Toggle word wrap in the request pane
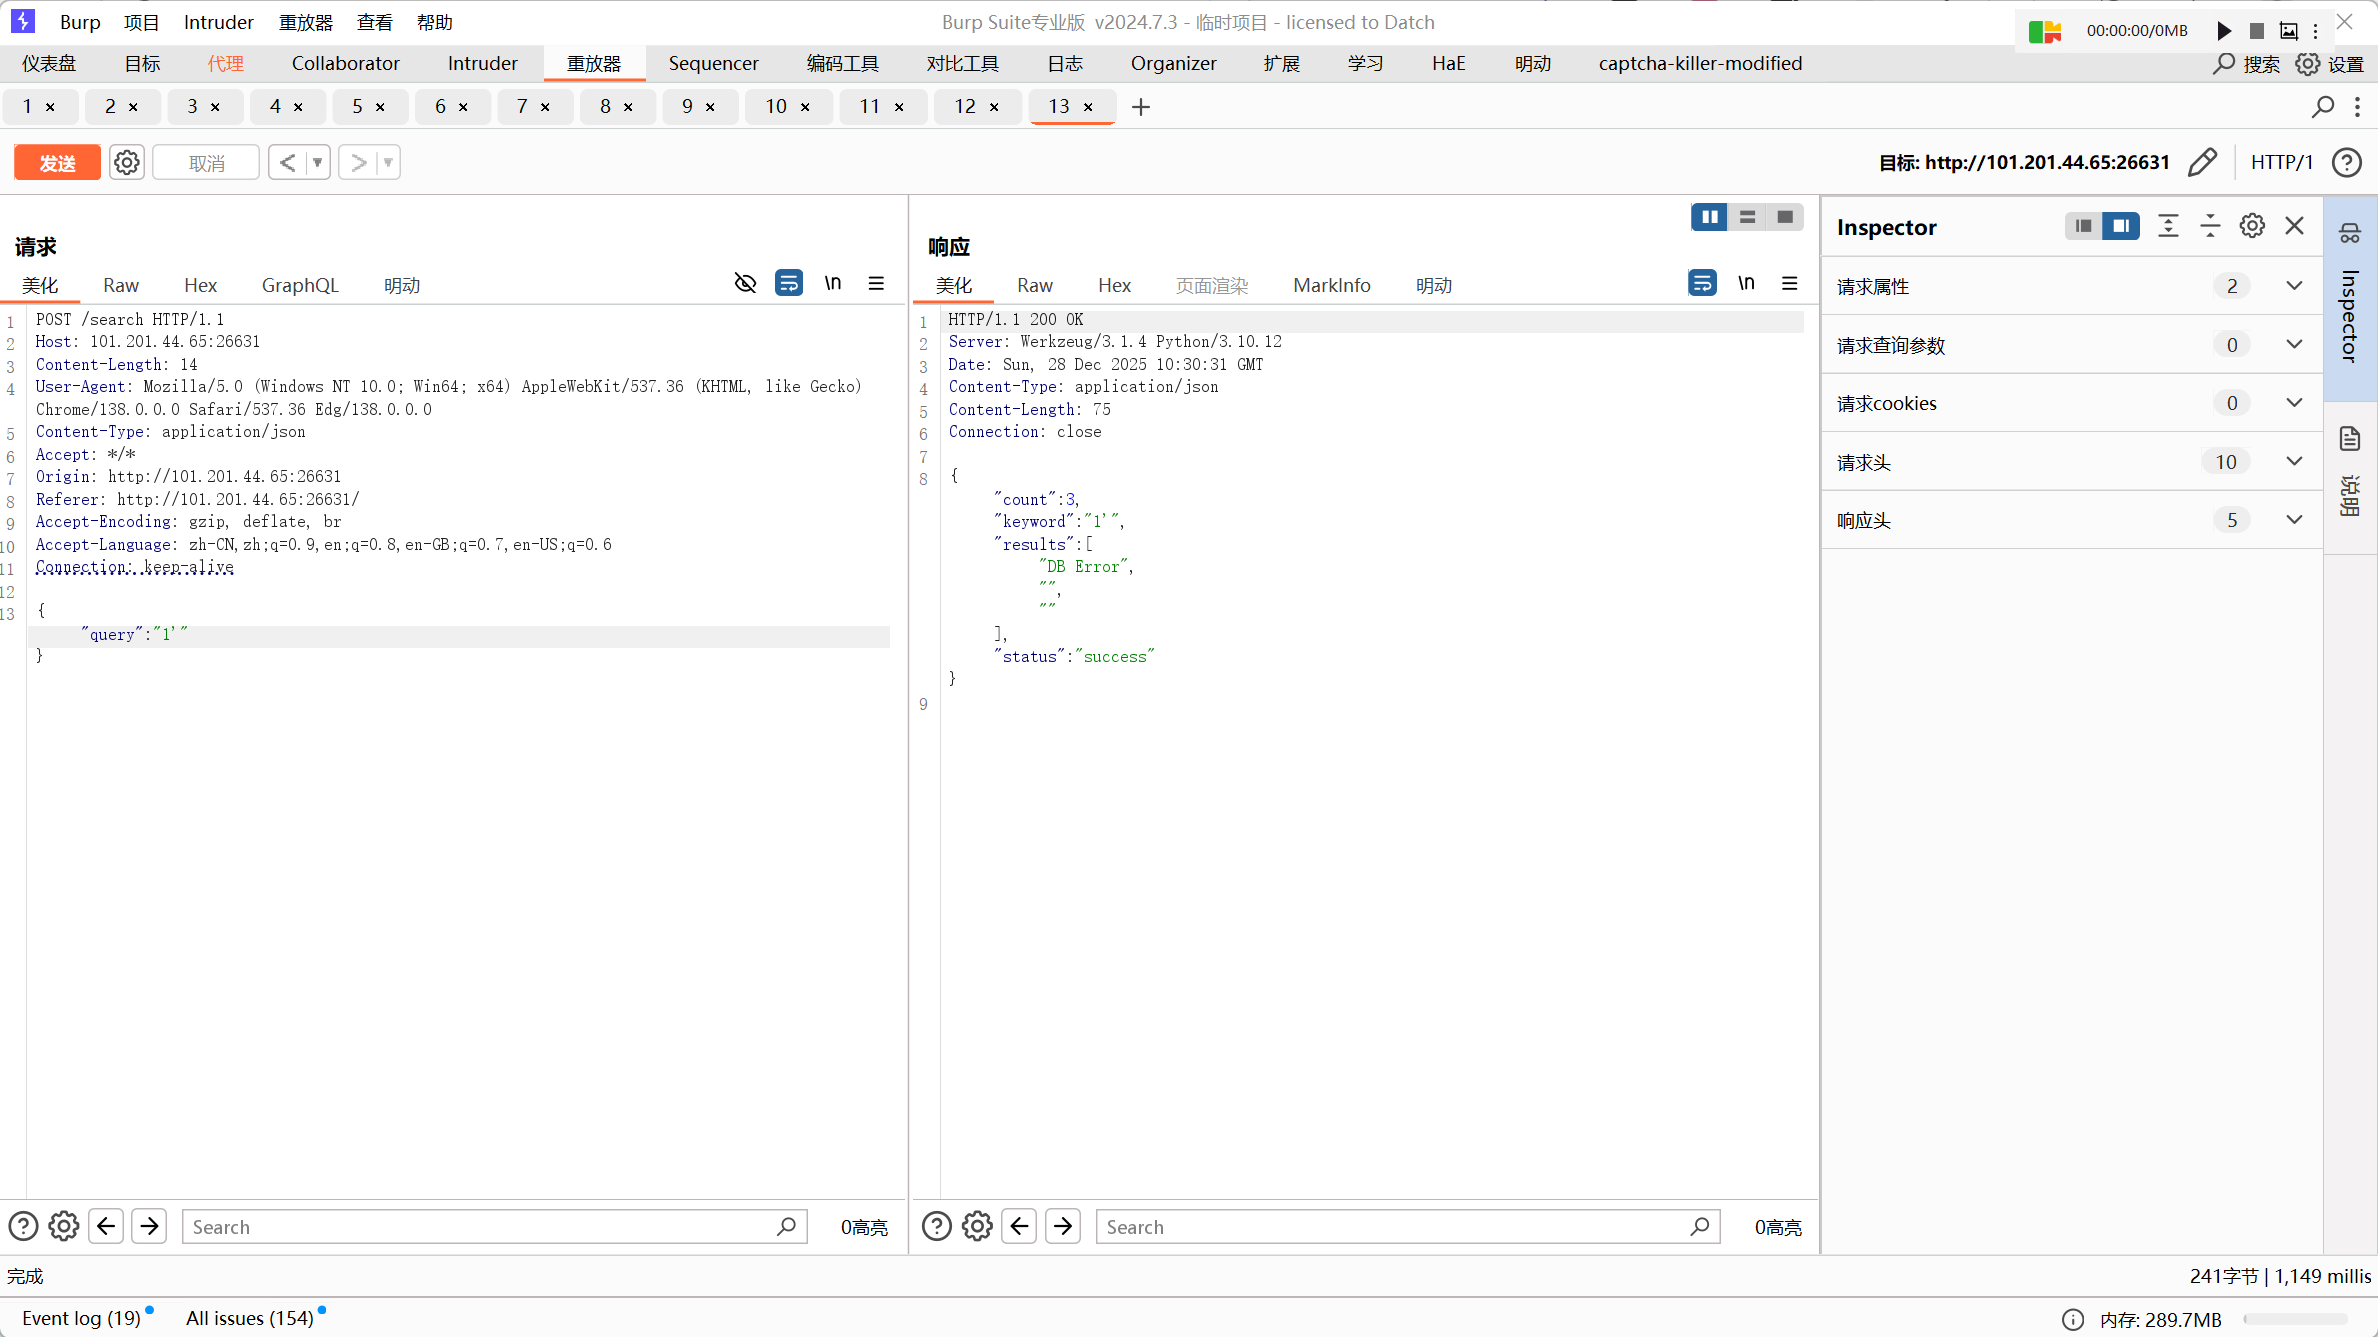2378x1337 pixels. pyautogui.click(x=788, y=284)
